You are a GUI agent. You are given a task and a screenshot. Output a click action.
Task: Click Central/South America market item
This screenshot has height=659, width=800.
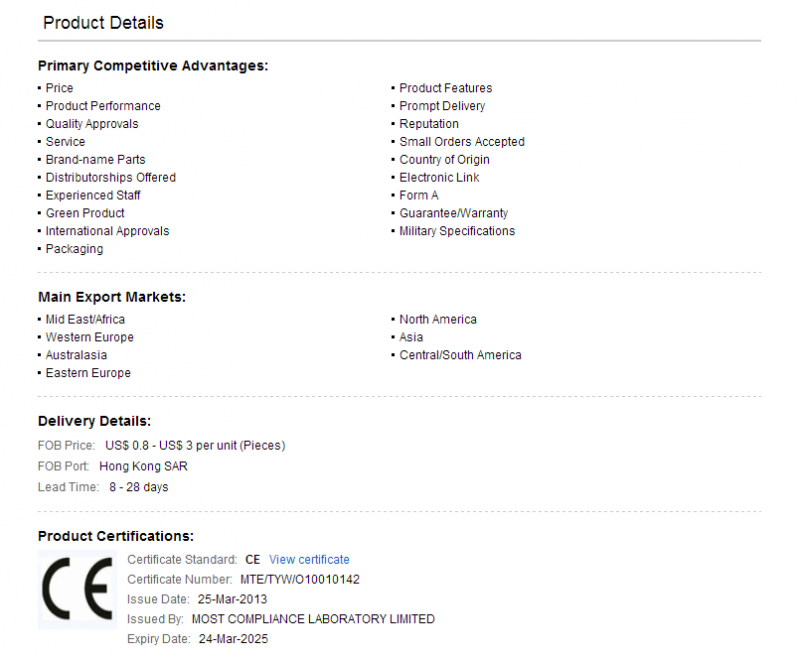coord(460,355)
